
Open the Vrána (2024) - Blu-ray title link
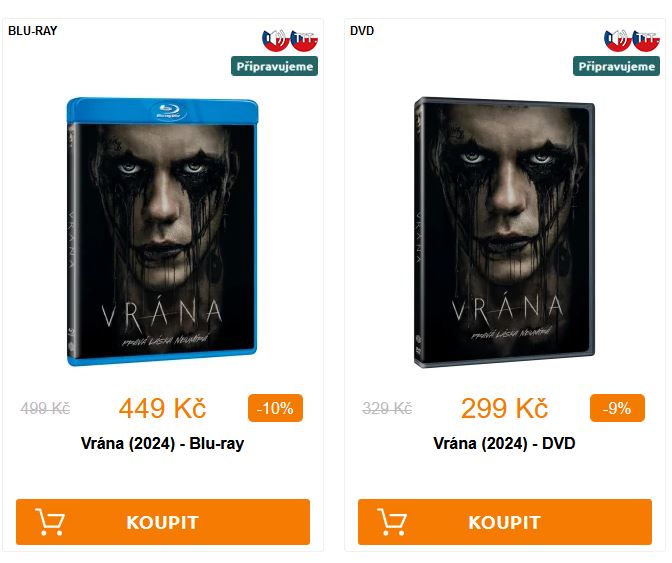click(162, 443)
